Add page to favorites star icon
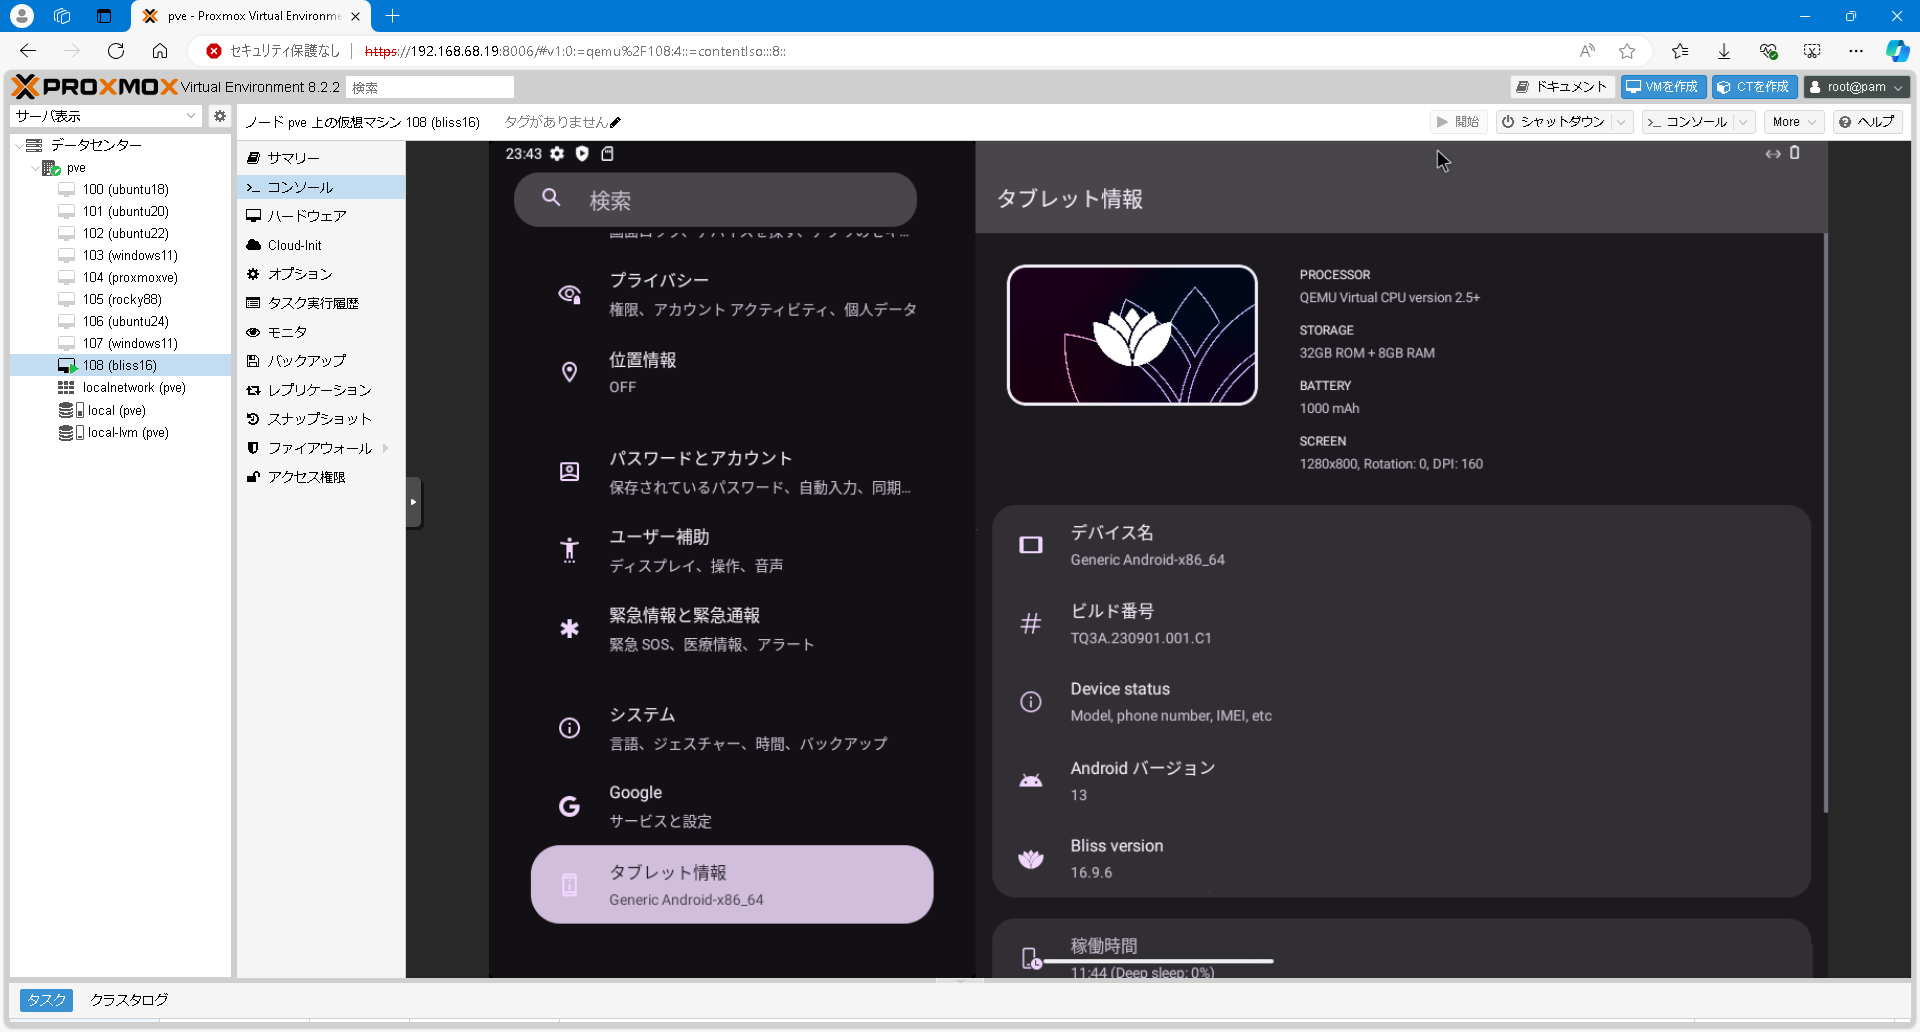This screenshot has width=1920, height=1032. coord(1627,51)
